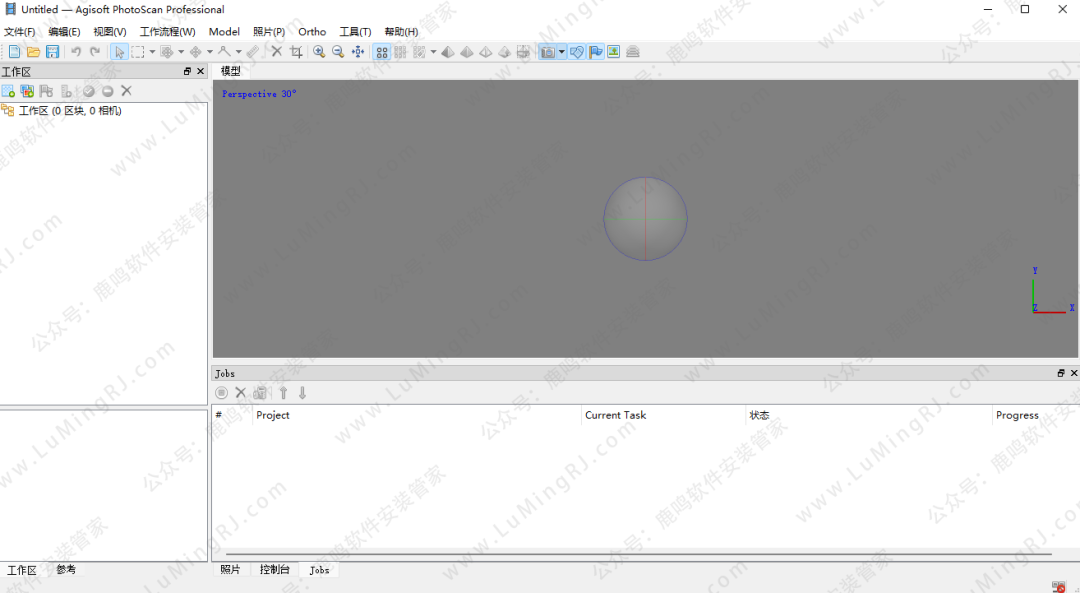The width and height of the screenshot is (1080, 593).
Task: Click the Zoom In magnifier icon
Action: pyautogui.click(x=319, y=52)
